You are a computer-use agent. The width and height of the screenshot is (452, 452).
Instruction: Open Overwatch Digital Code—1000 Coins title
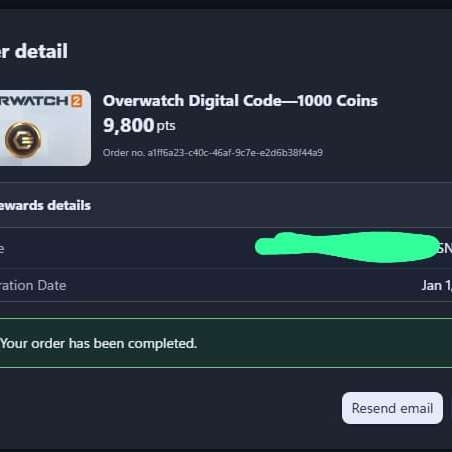240,101
